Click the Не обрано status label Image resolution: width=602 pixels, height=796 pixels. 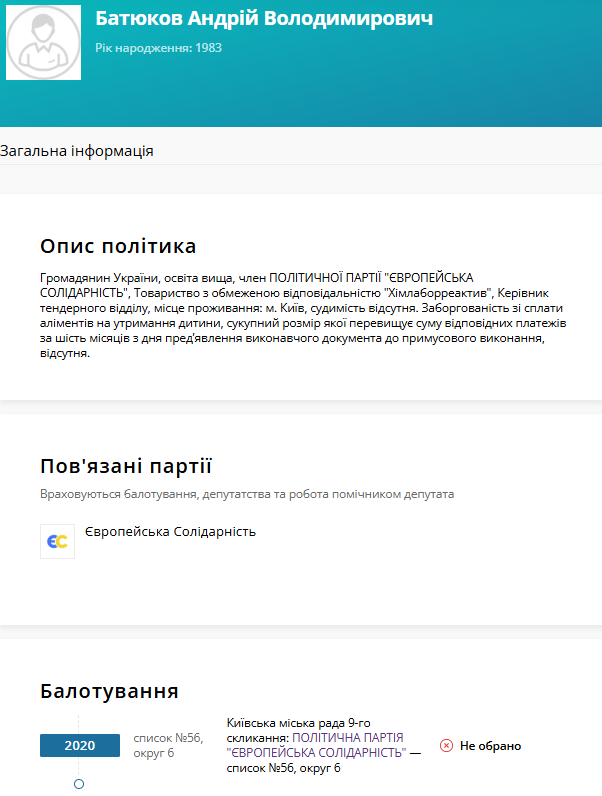[490, 746]
